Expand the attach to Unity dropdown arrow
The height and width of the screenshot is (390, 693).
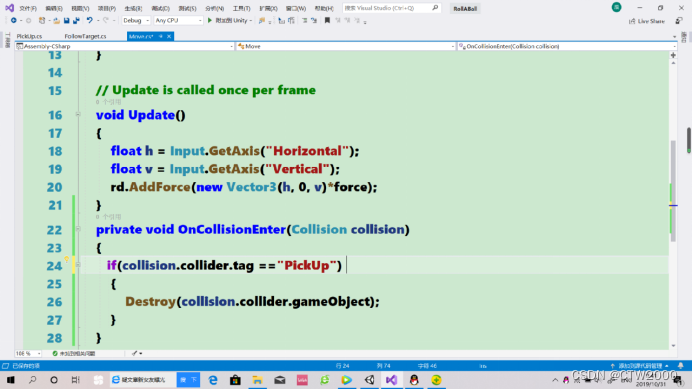pyautogui.click(x=251, y=21)
